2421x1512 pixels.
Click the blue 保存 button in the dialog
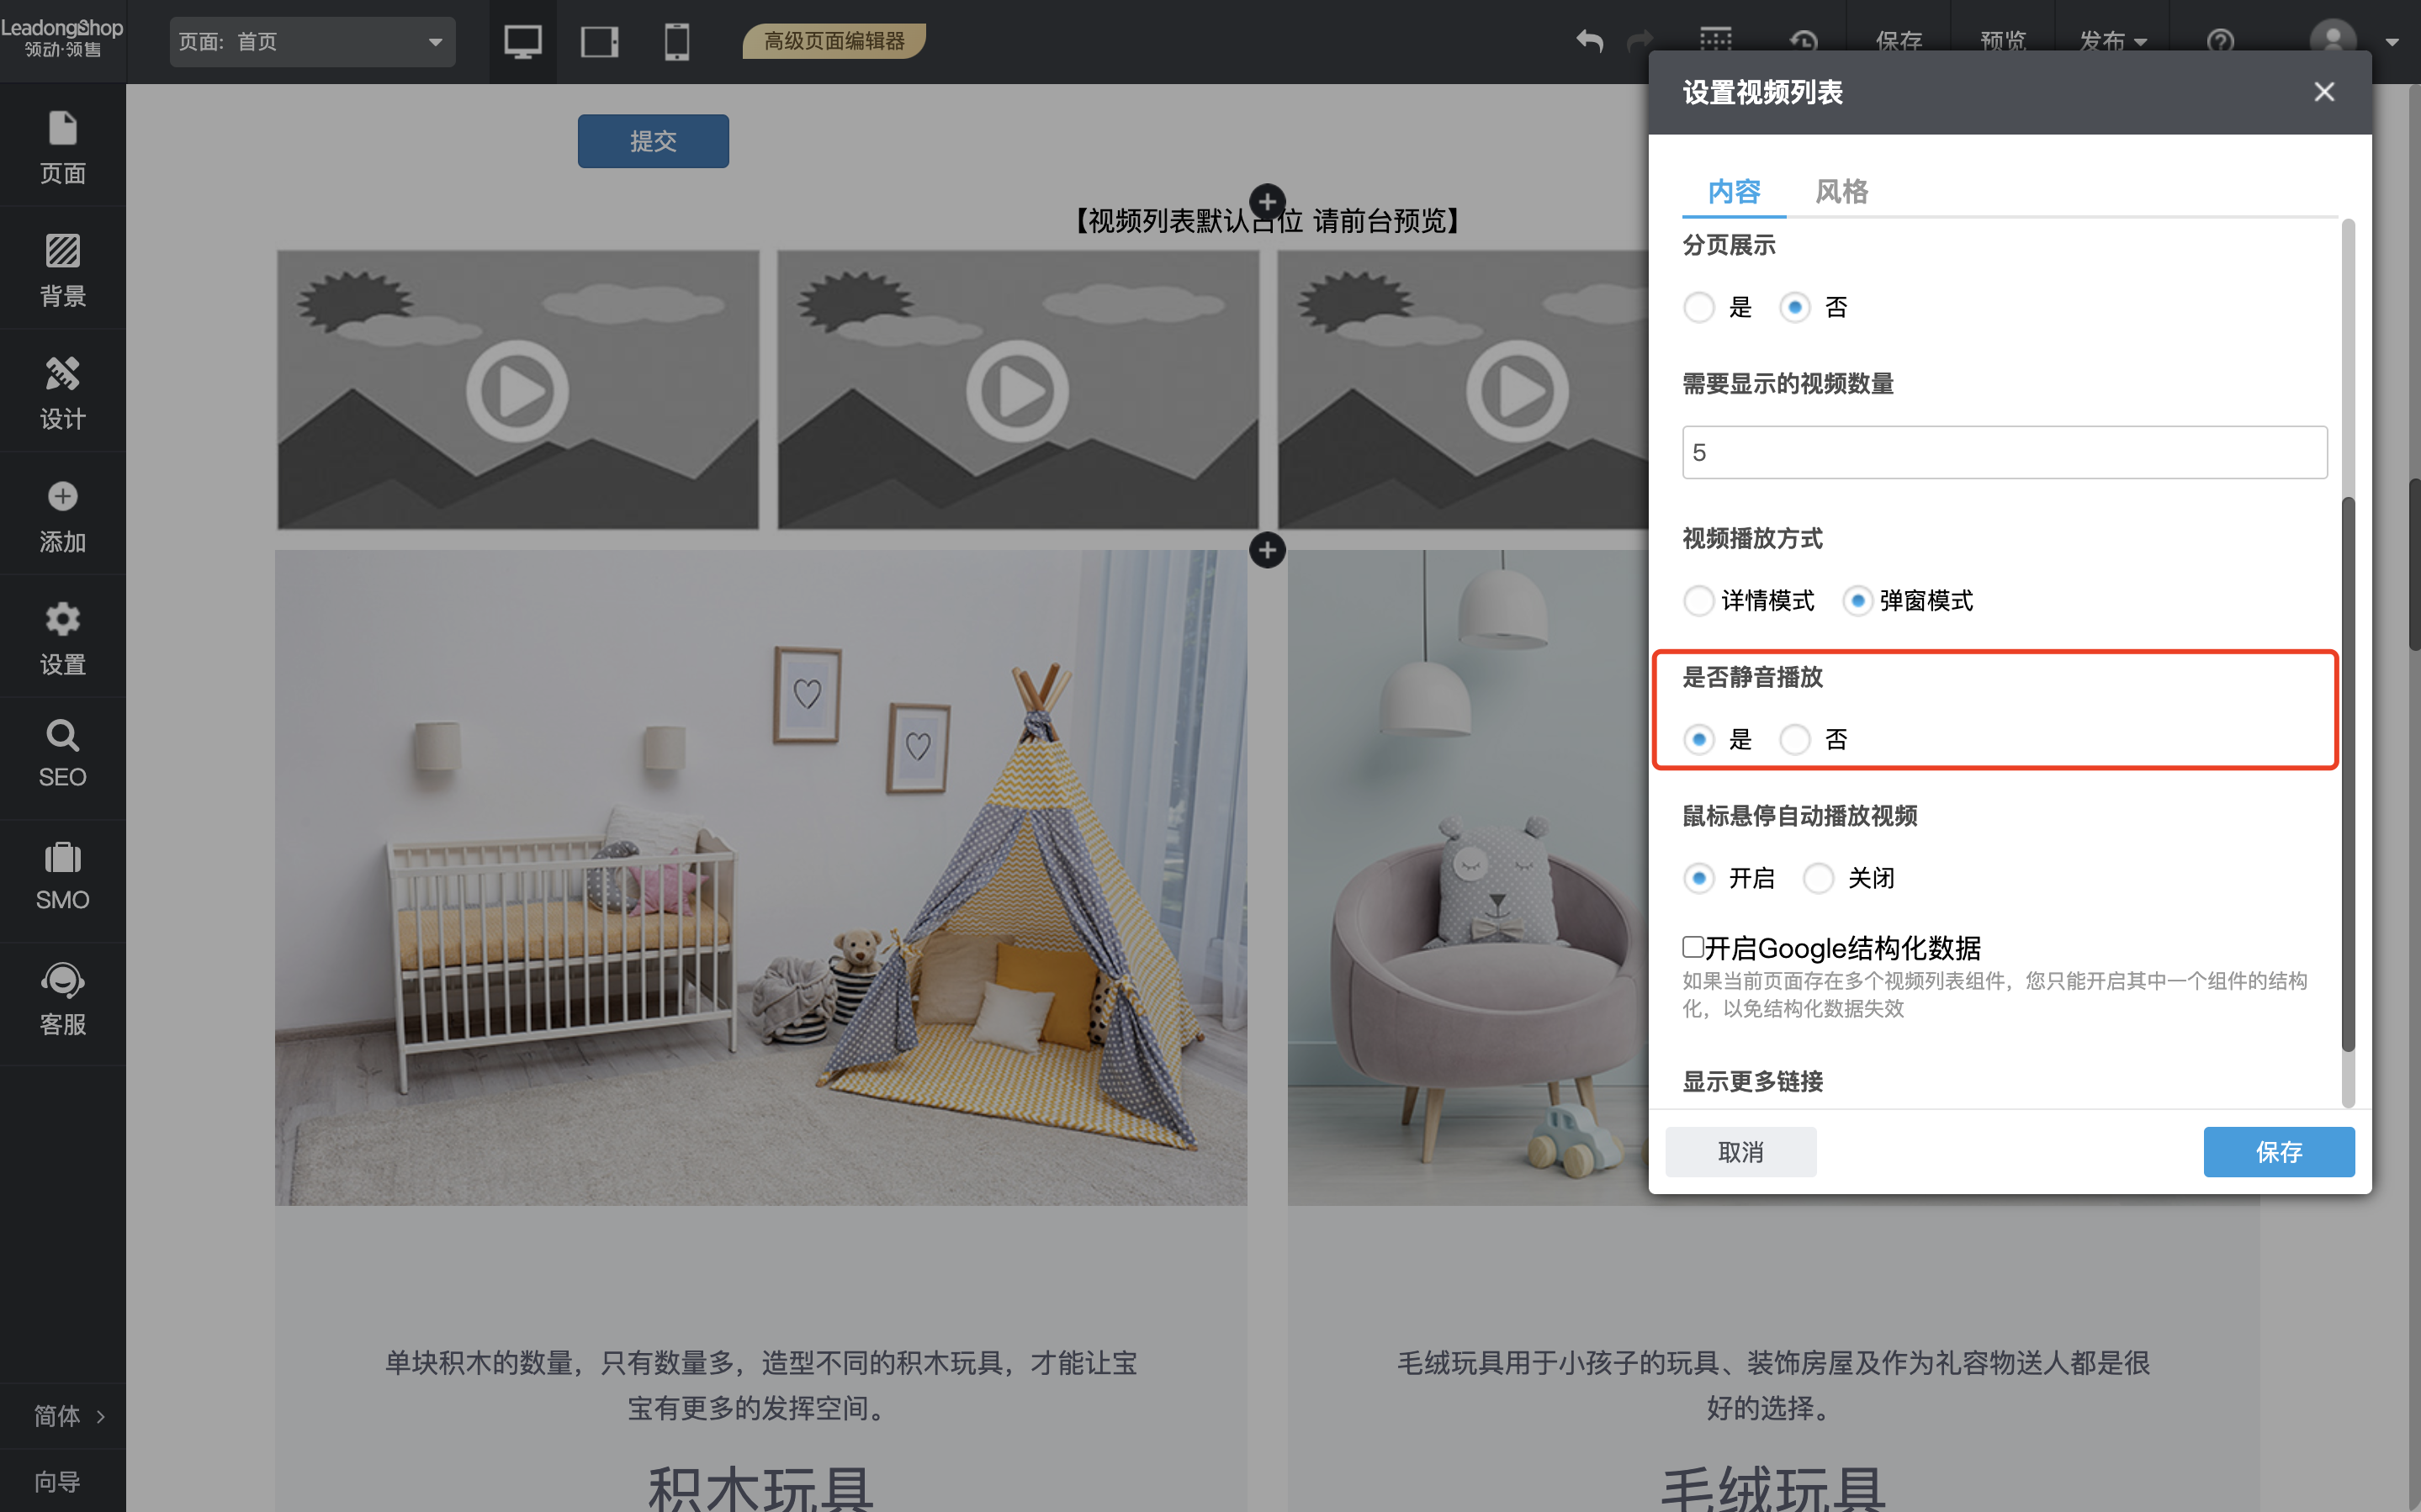(2278, 1152)
